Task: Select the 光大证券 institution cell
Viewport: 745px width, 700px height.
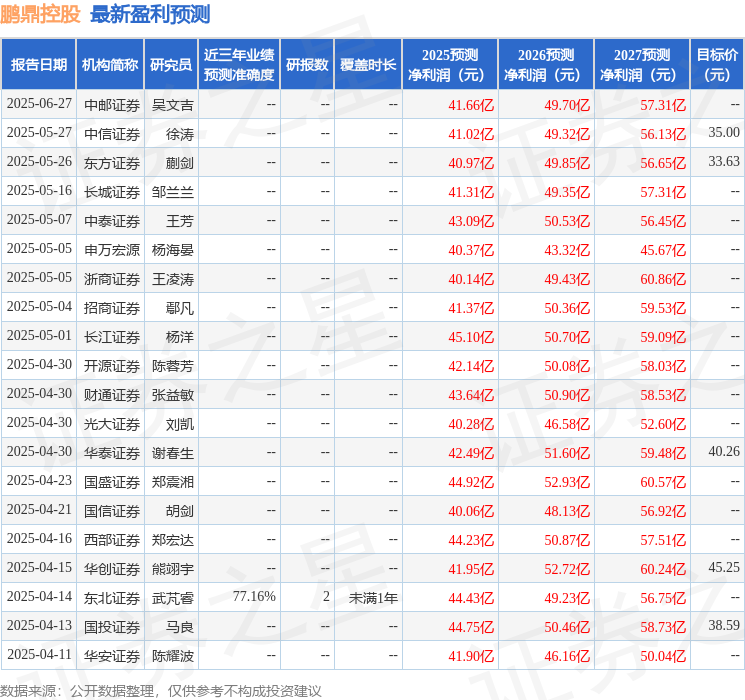Action: 112,424
